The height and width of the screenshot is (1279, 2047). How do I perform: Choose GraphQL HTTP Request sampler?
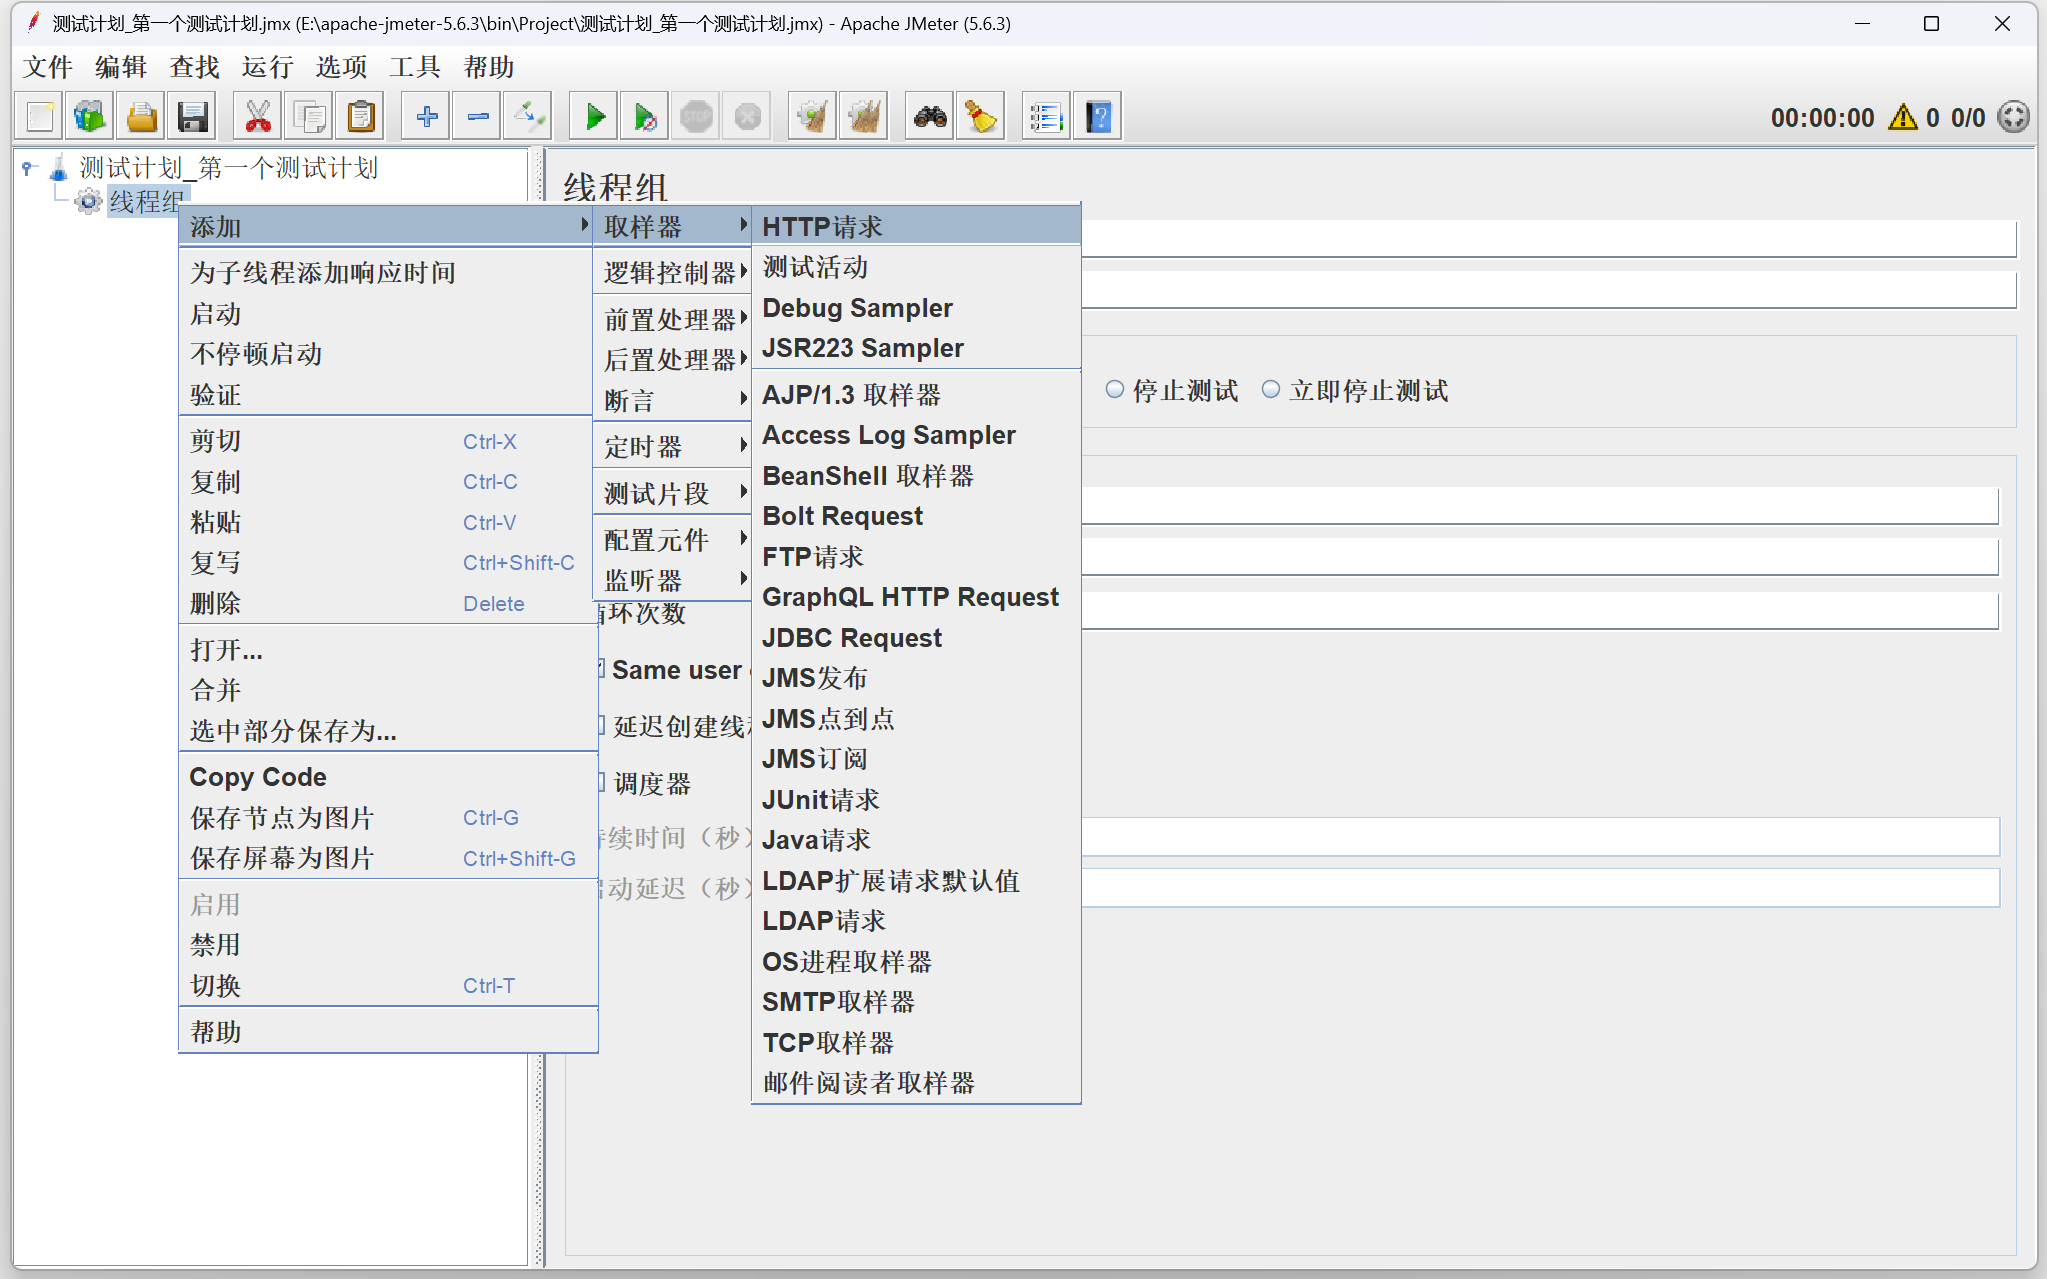click(916, 596)
